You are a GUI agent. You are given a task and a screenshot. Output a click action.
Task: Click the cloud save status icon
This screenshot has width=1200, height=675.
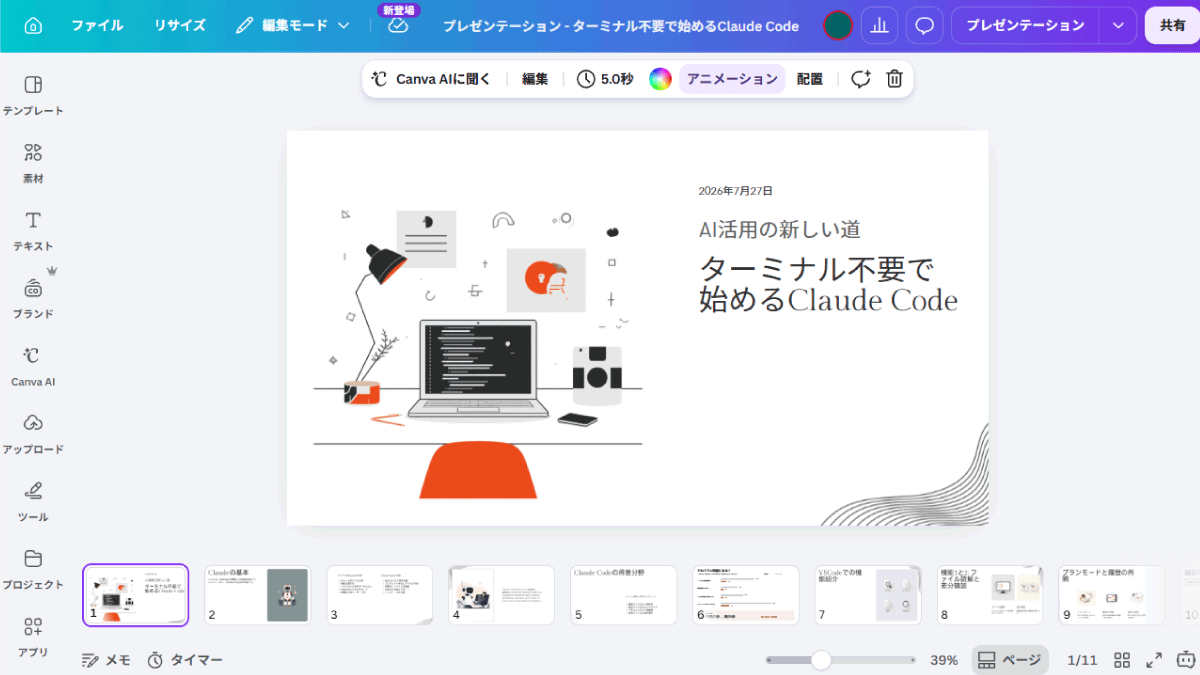[398, 26]
